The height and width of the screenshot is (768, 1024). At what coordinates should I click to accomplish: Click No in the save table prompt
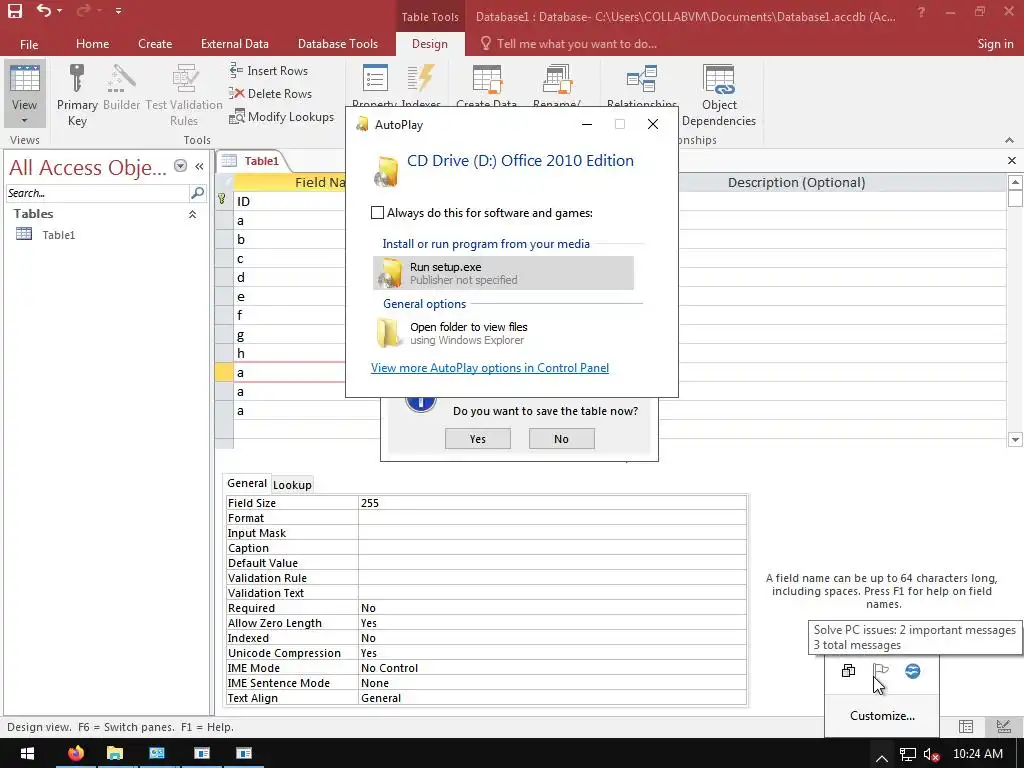click(x=562, y=439)
